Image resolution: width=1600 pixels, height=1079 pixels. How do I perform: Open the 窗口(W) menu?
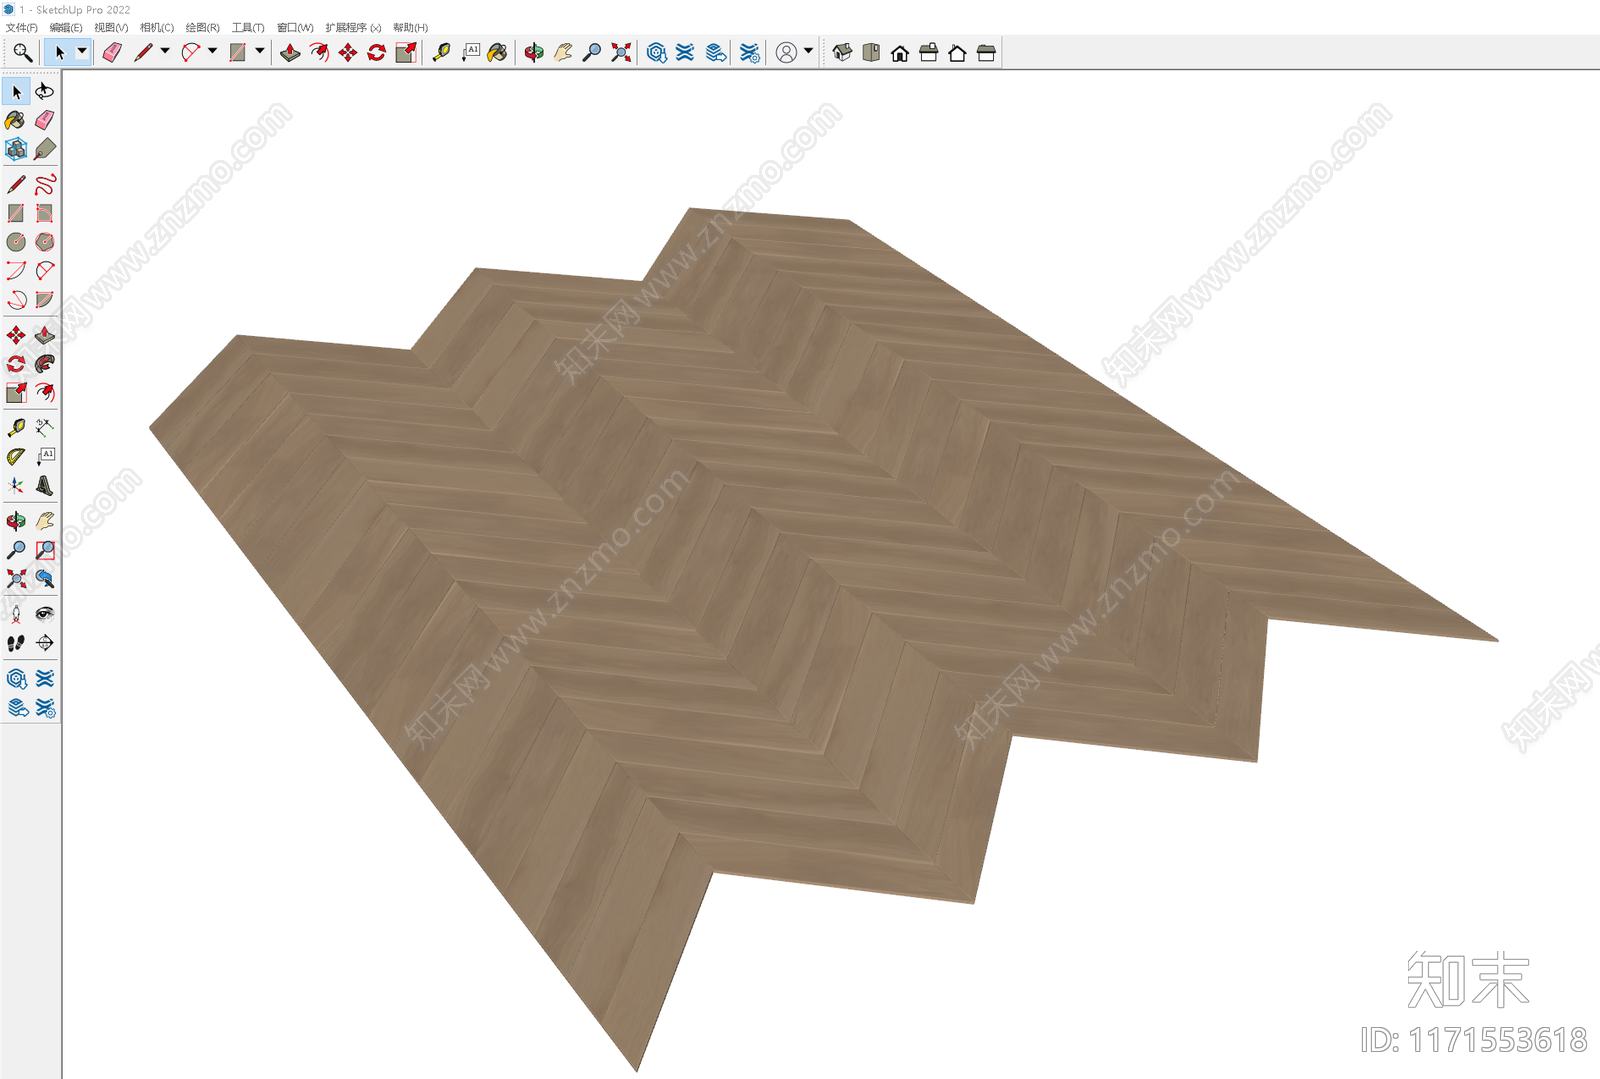[x=295, y=27]
